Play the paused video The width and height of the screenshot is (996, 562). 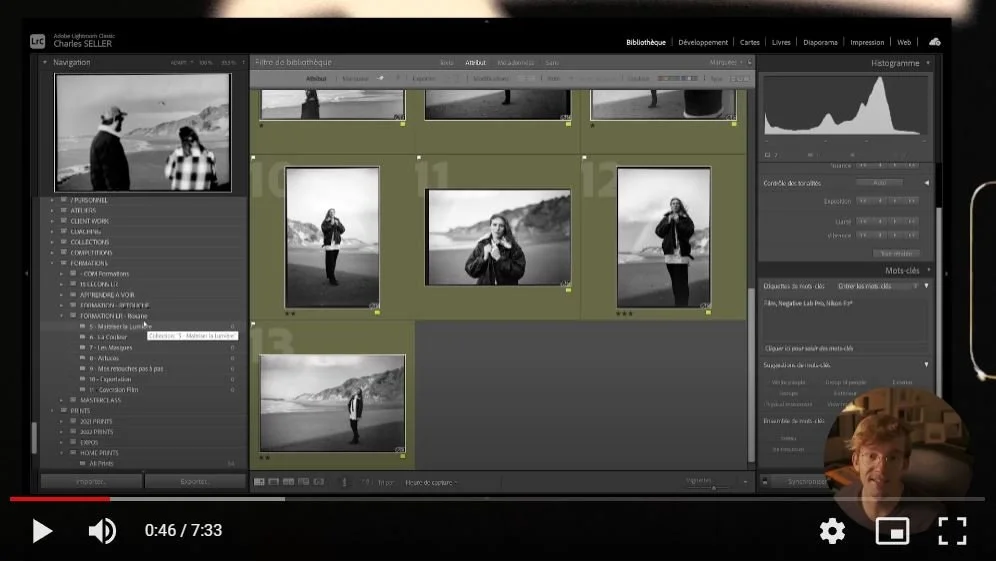pyautogui.click(x=42, y=531)
